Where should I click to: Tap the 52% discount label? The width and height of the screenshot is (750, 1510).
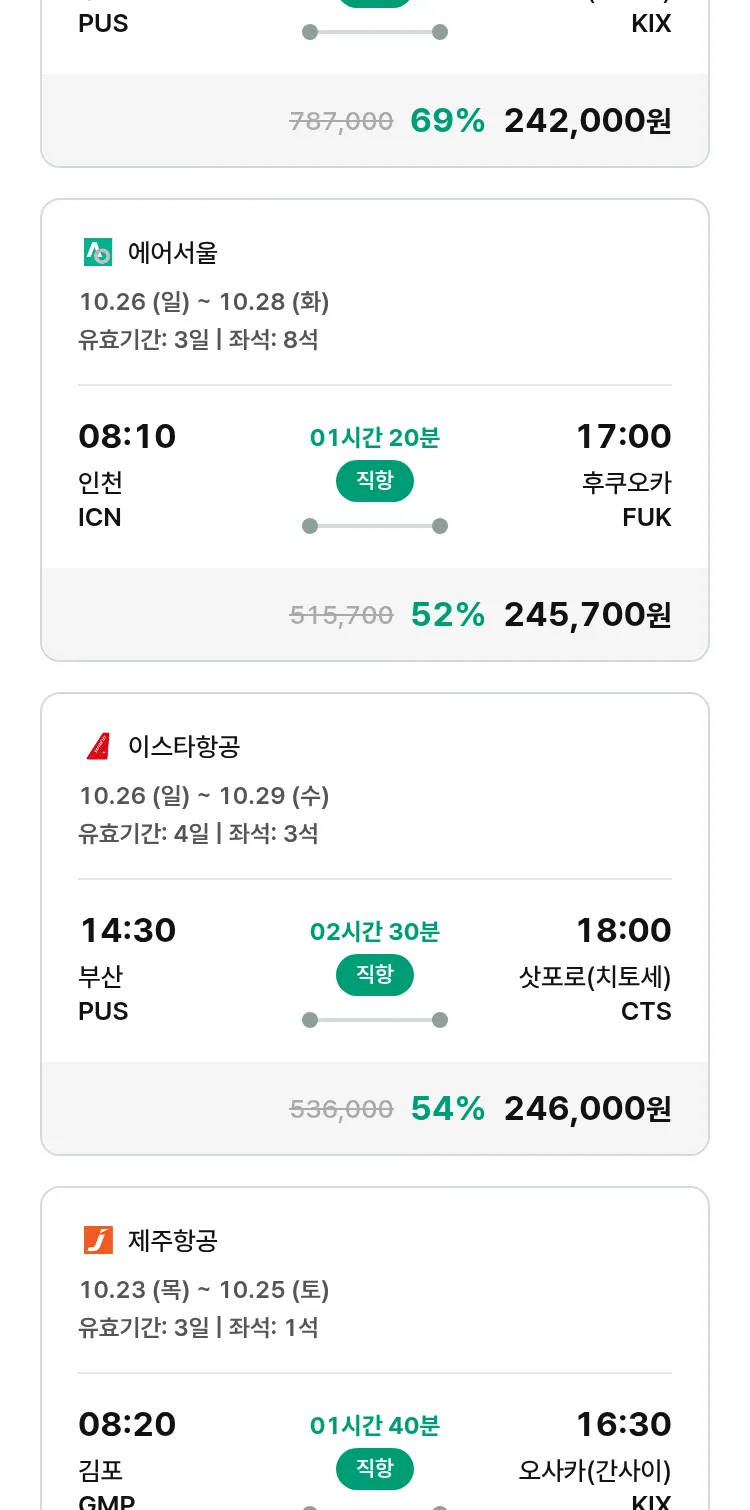[x=448, y=615]
